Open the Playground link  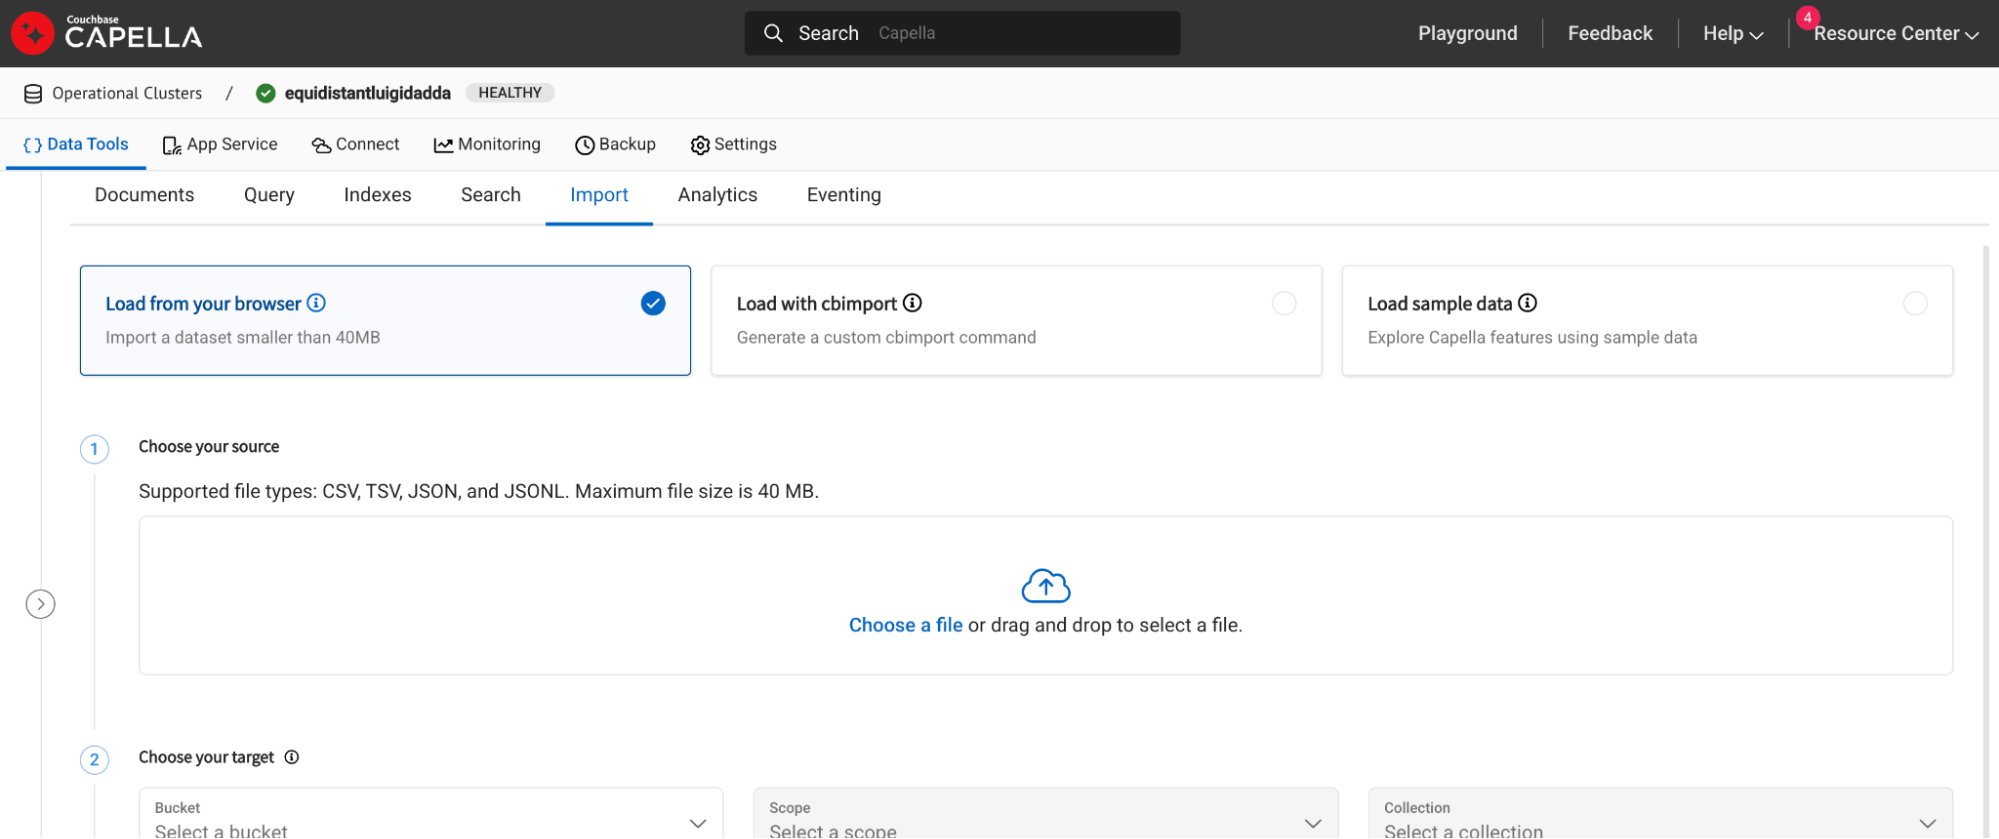point(1467,33)
